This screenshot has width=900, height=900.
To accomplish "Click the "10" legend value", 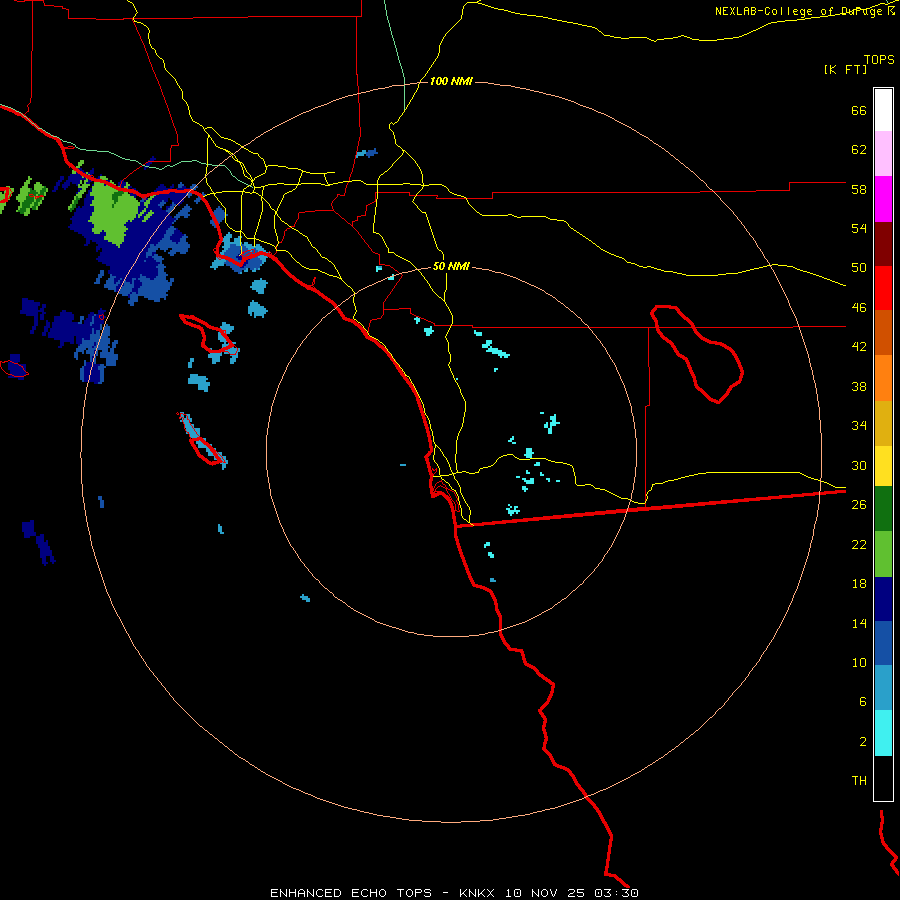I will click(x=859, y=662).
